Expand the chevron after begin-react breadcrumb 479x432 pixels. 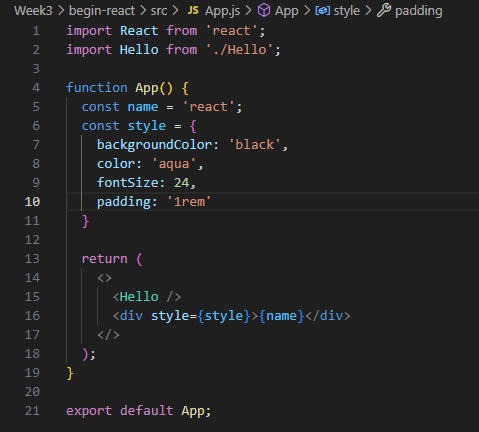(x=143, y=11)
